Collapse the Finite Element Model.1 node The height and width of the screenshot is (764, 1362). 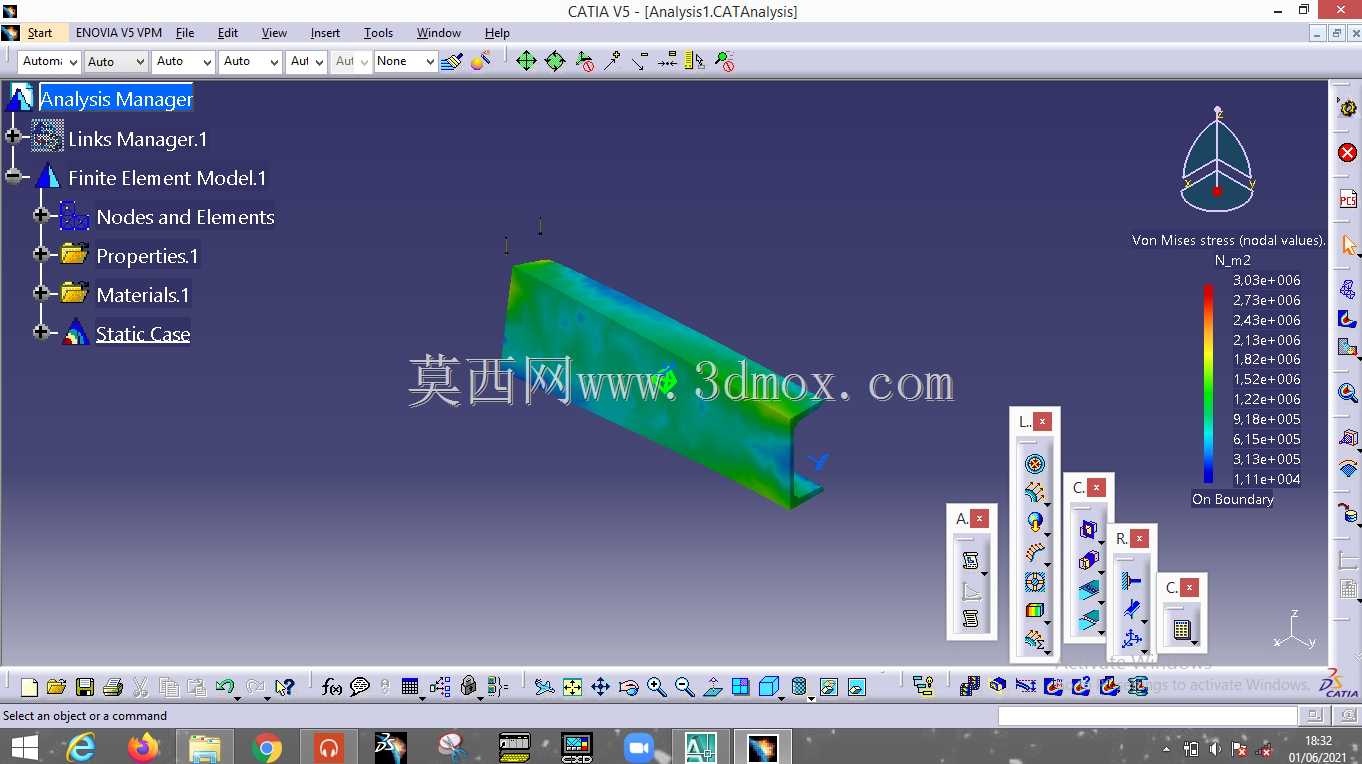click(x=13, y=177)
